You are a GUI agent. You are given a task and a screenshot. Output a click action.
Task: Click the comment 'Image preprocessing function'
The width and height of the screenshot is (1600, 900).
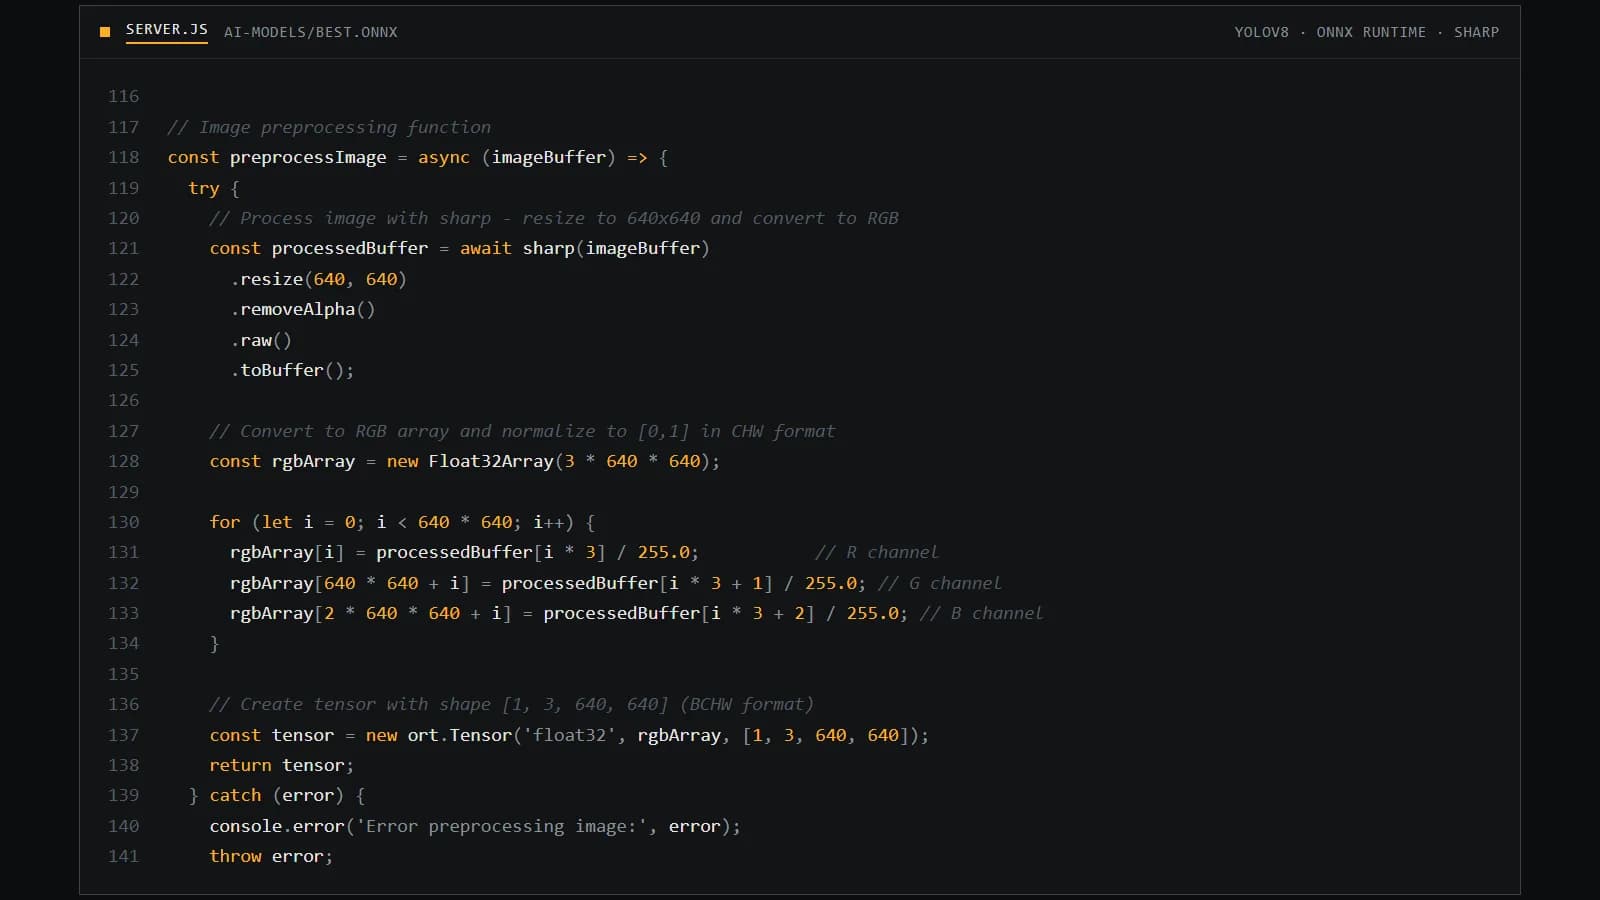(329, 127)
